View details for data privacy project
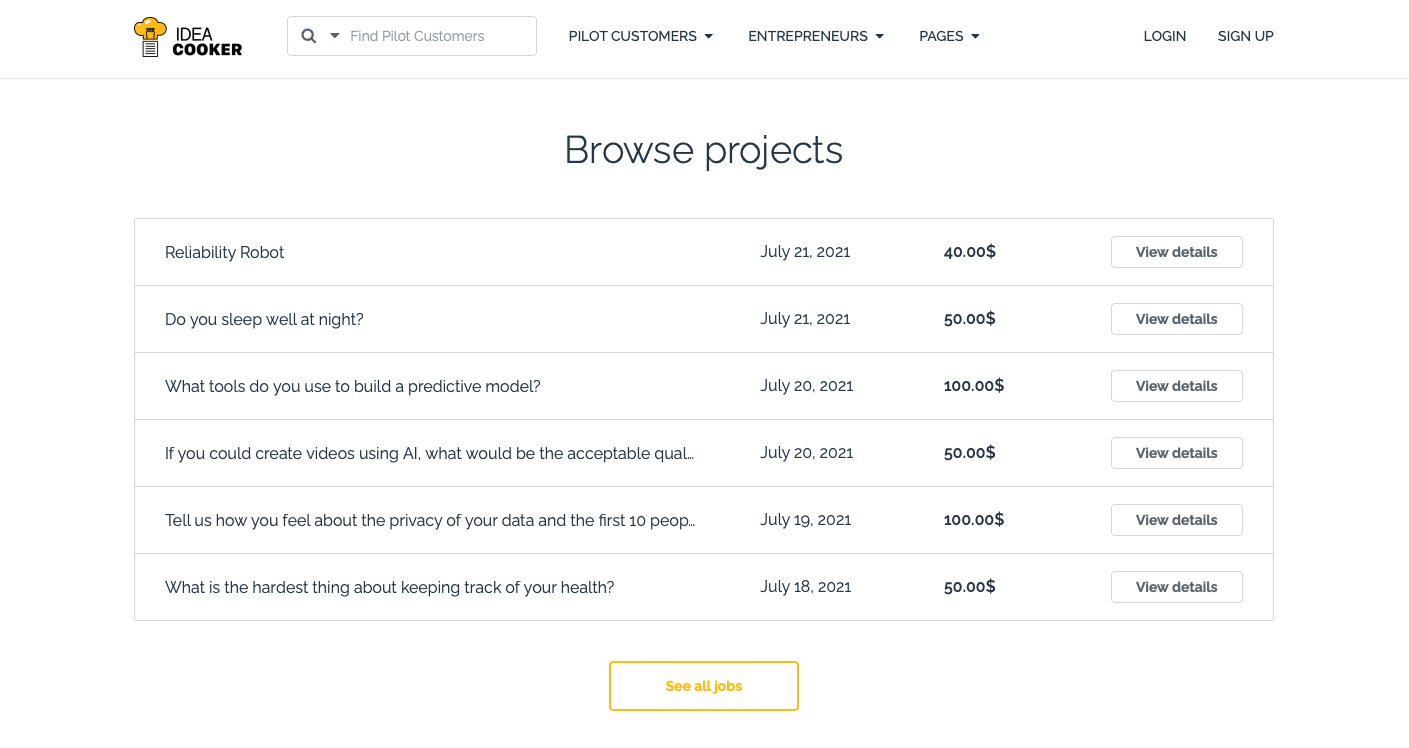1409x748 pixels. click(x=1176, y=520)
